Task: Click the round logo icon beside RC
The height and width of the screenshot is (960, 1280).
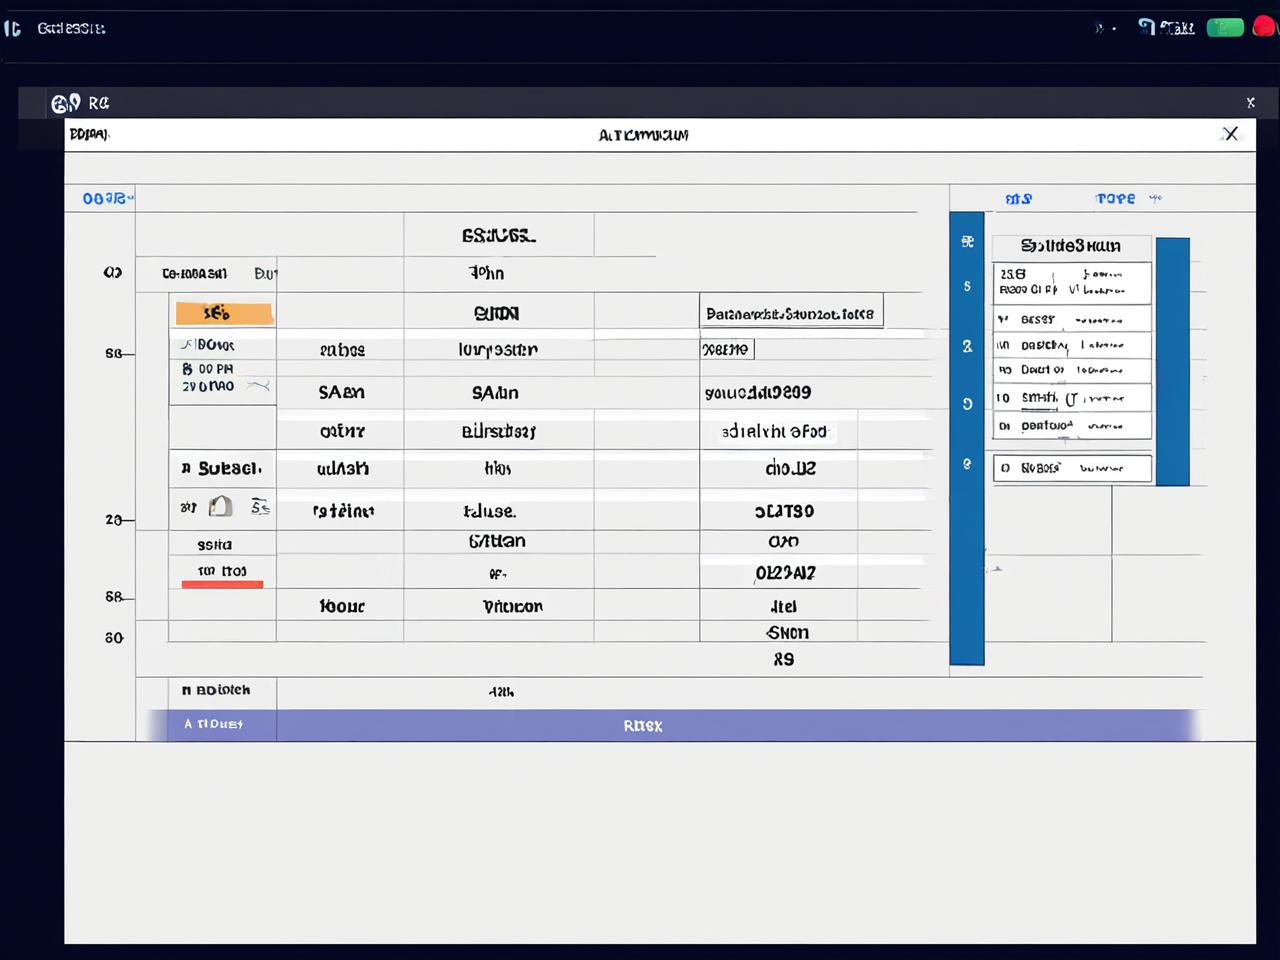Action: point(65,103)
